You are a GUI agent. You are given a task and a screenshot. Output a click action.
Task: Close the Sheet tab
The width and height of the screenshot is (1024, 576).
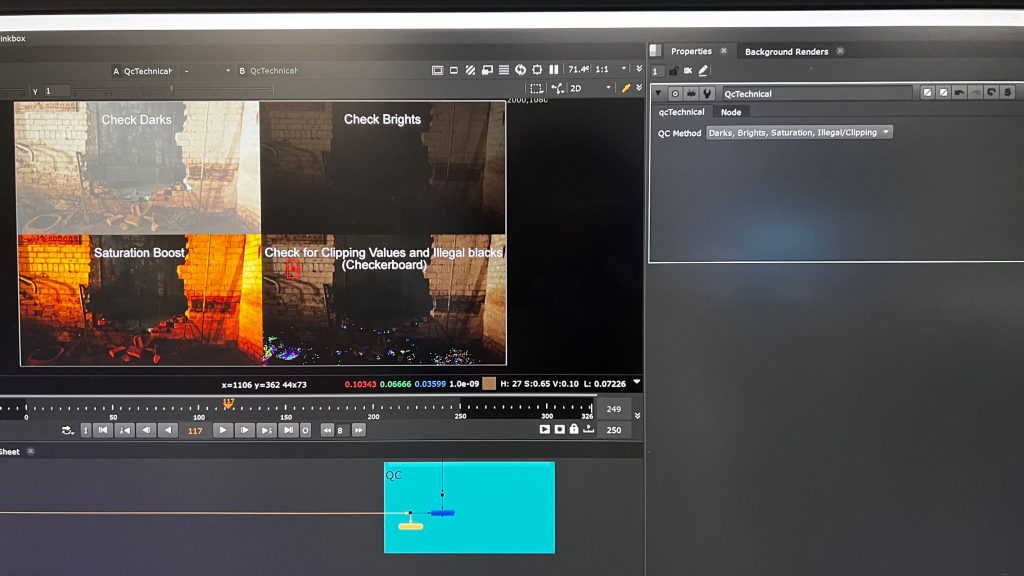point(31,451)
